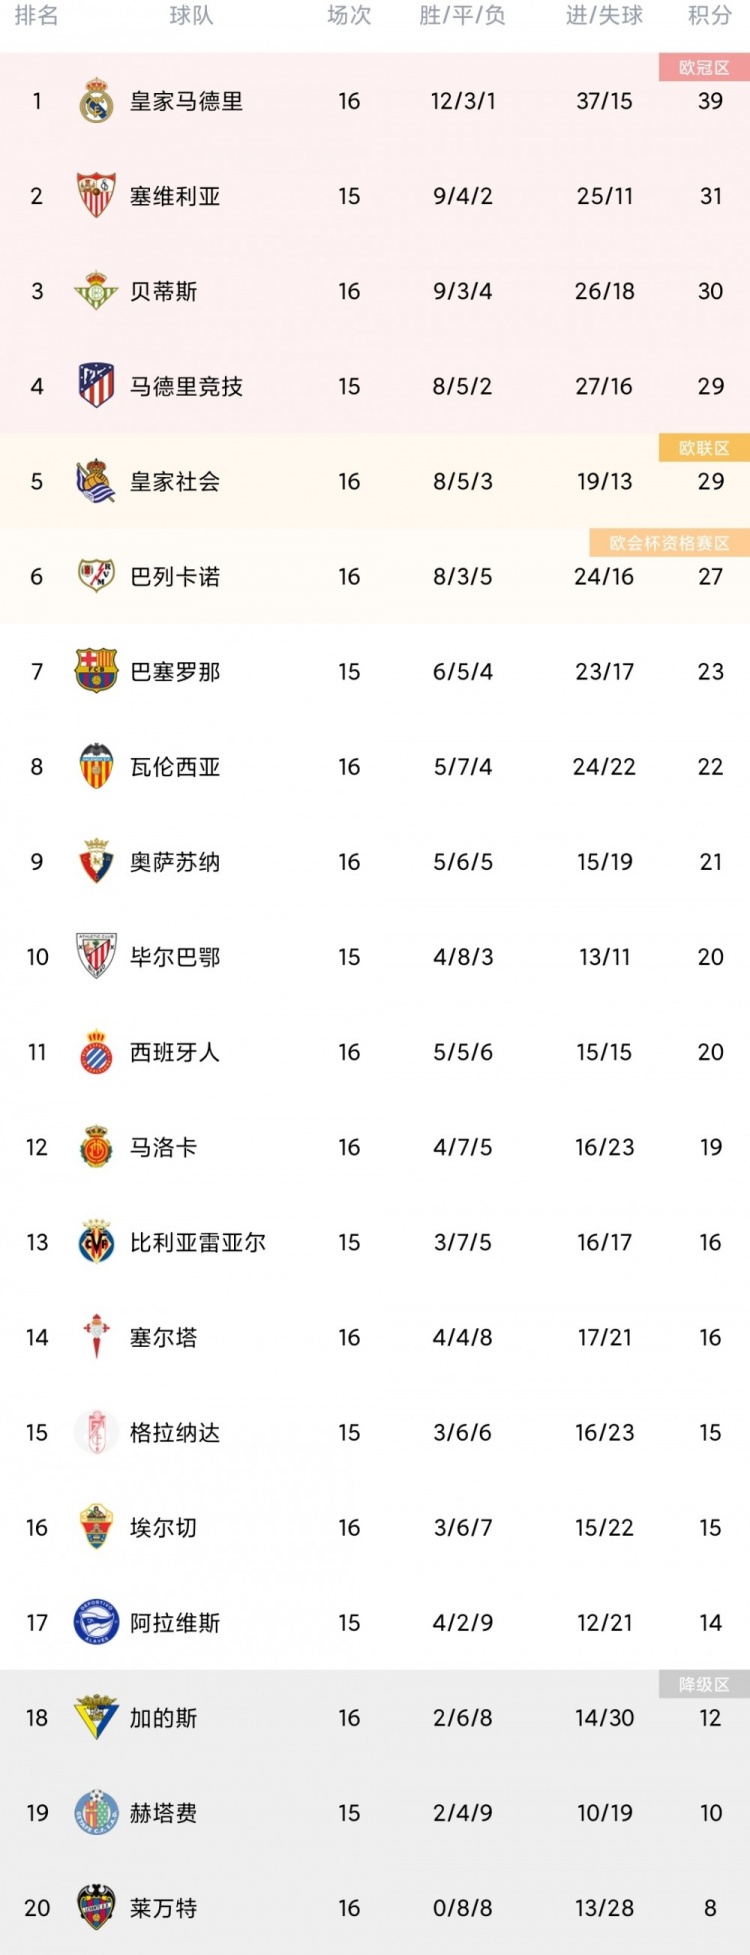
Task: Click the Alavés club crest
Action: [x=96, y=1622]
